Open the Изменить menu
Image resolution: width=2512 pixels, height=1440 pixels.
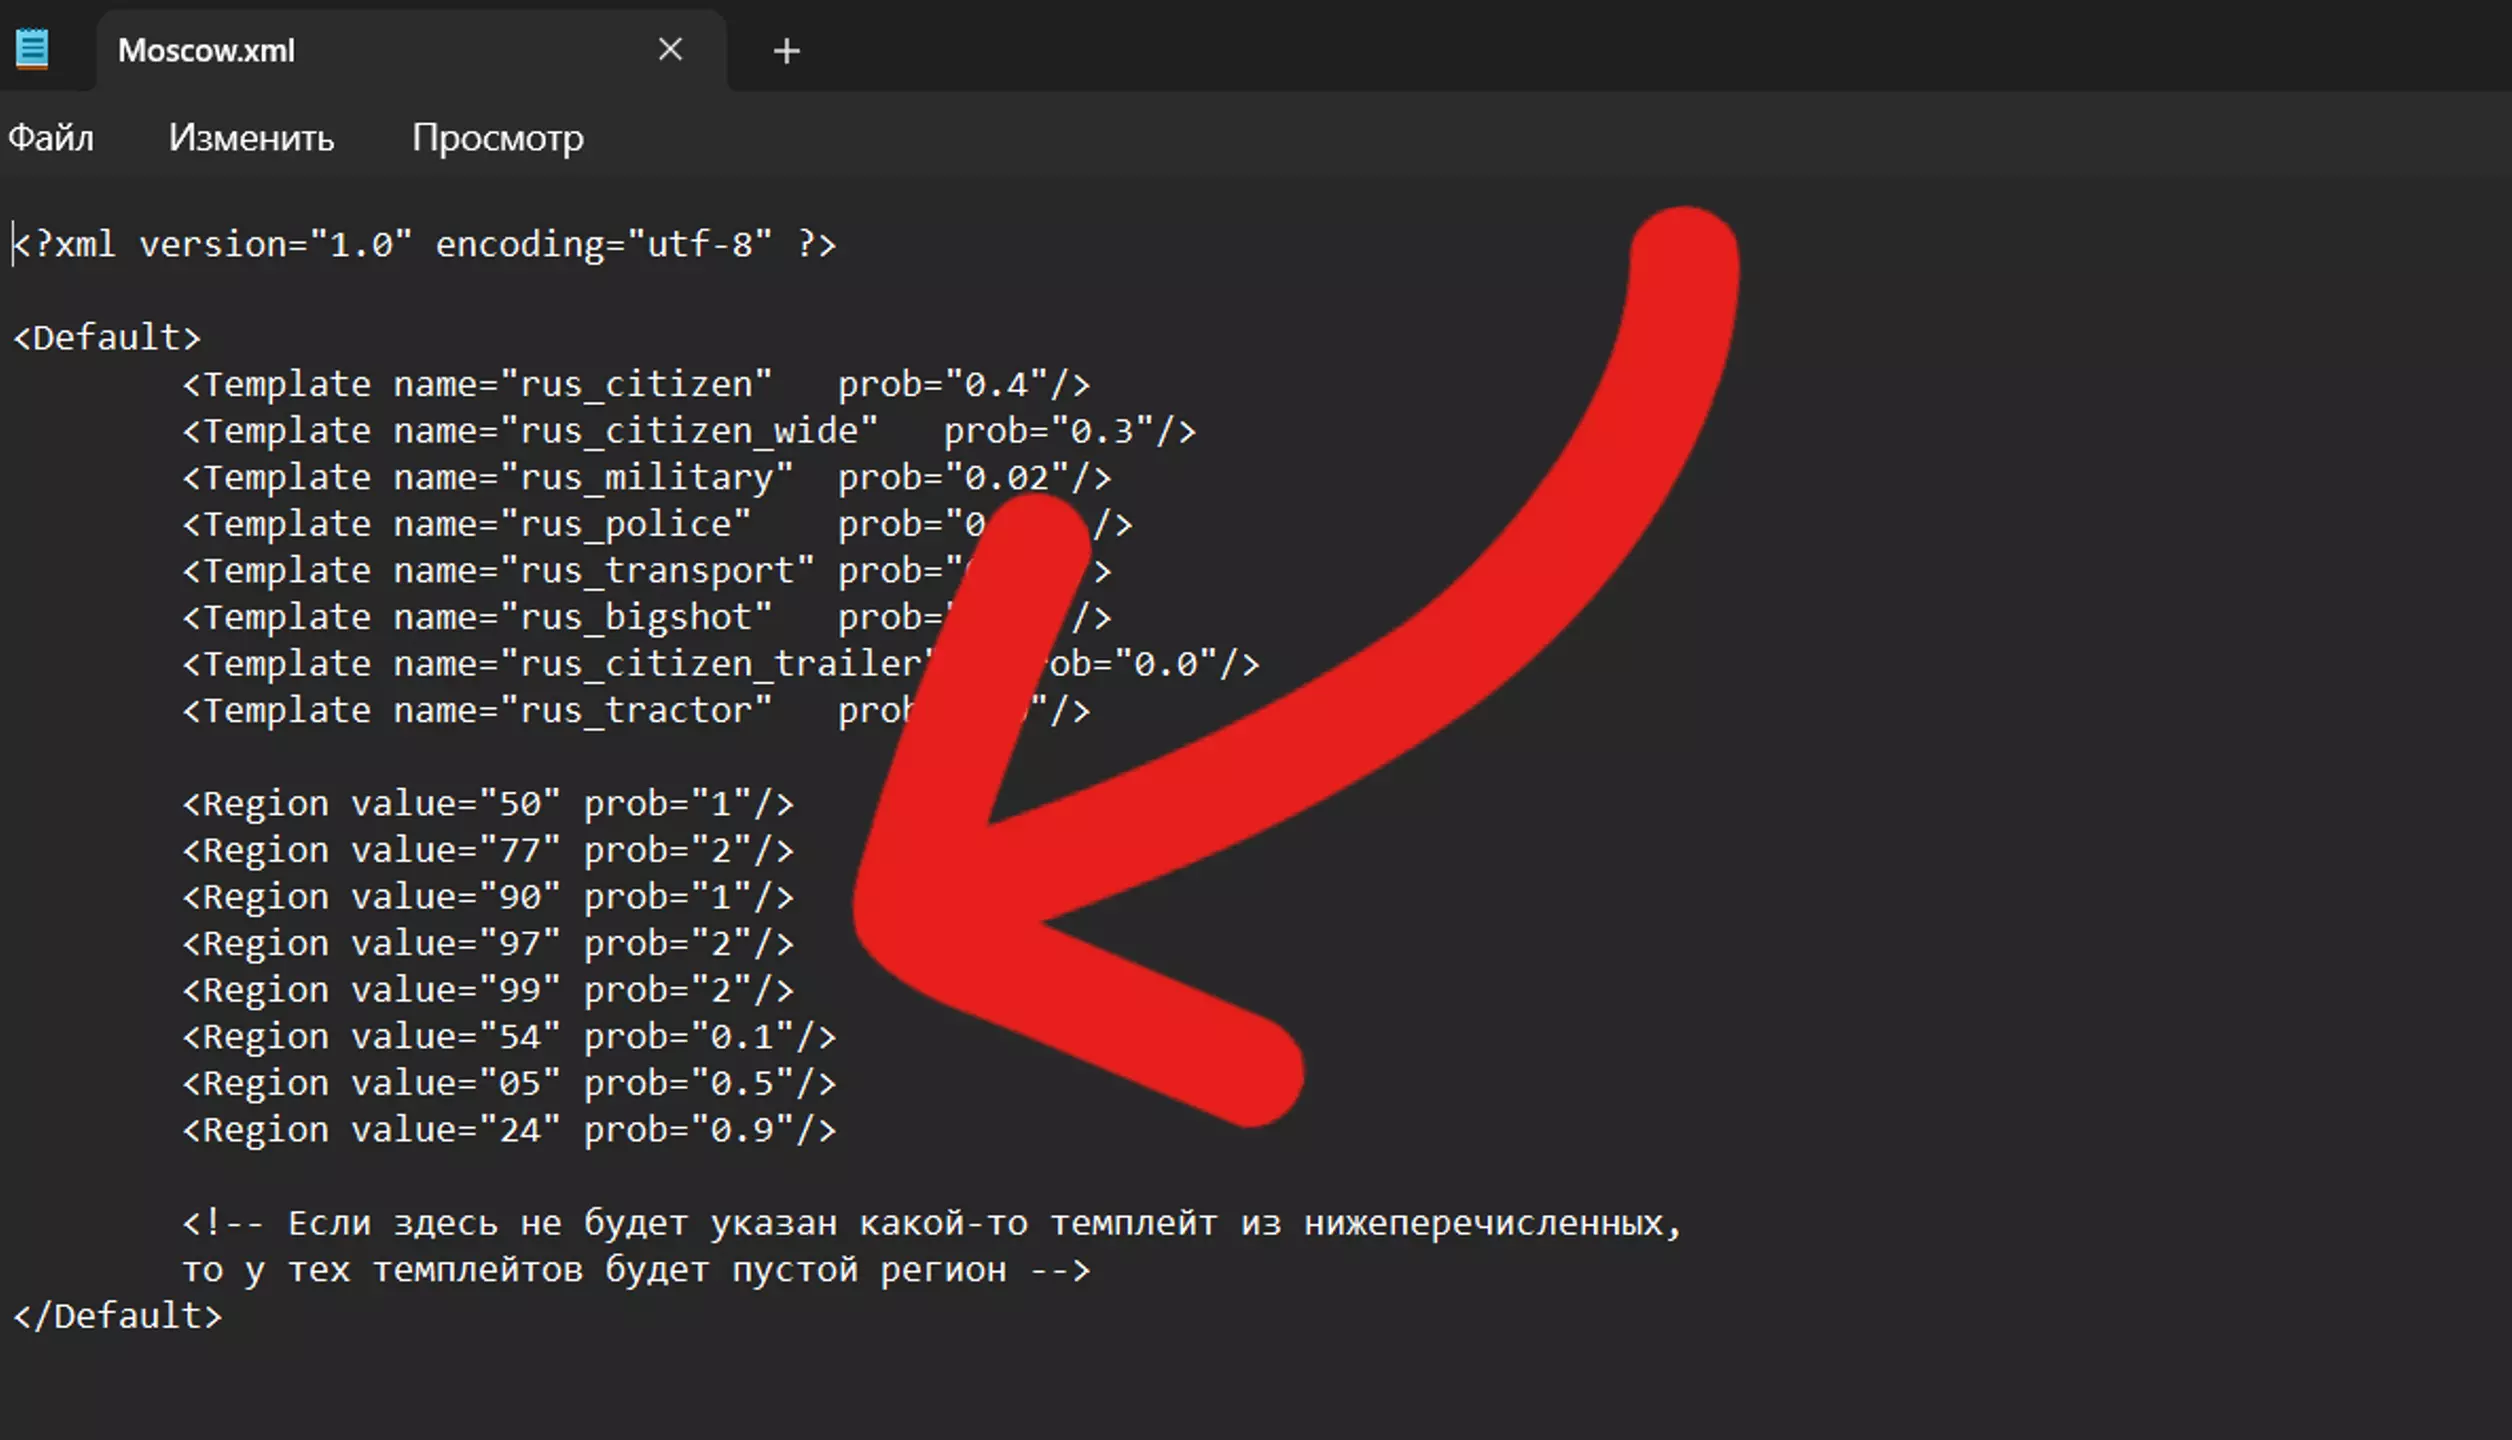(251, 138)
